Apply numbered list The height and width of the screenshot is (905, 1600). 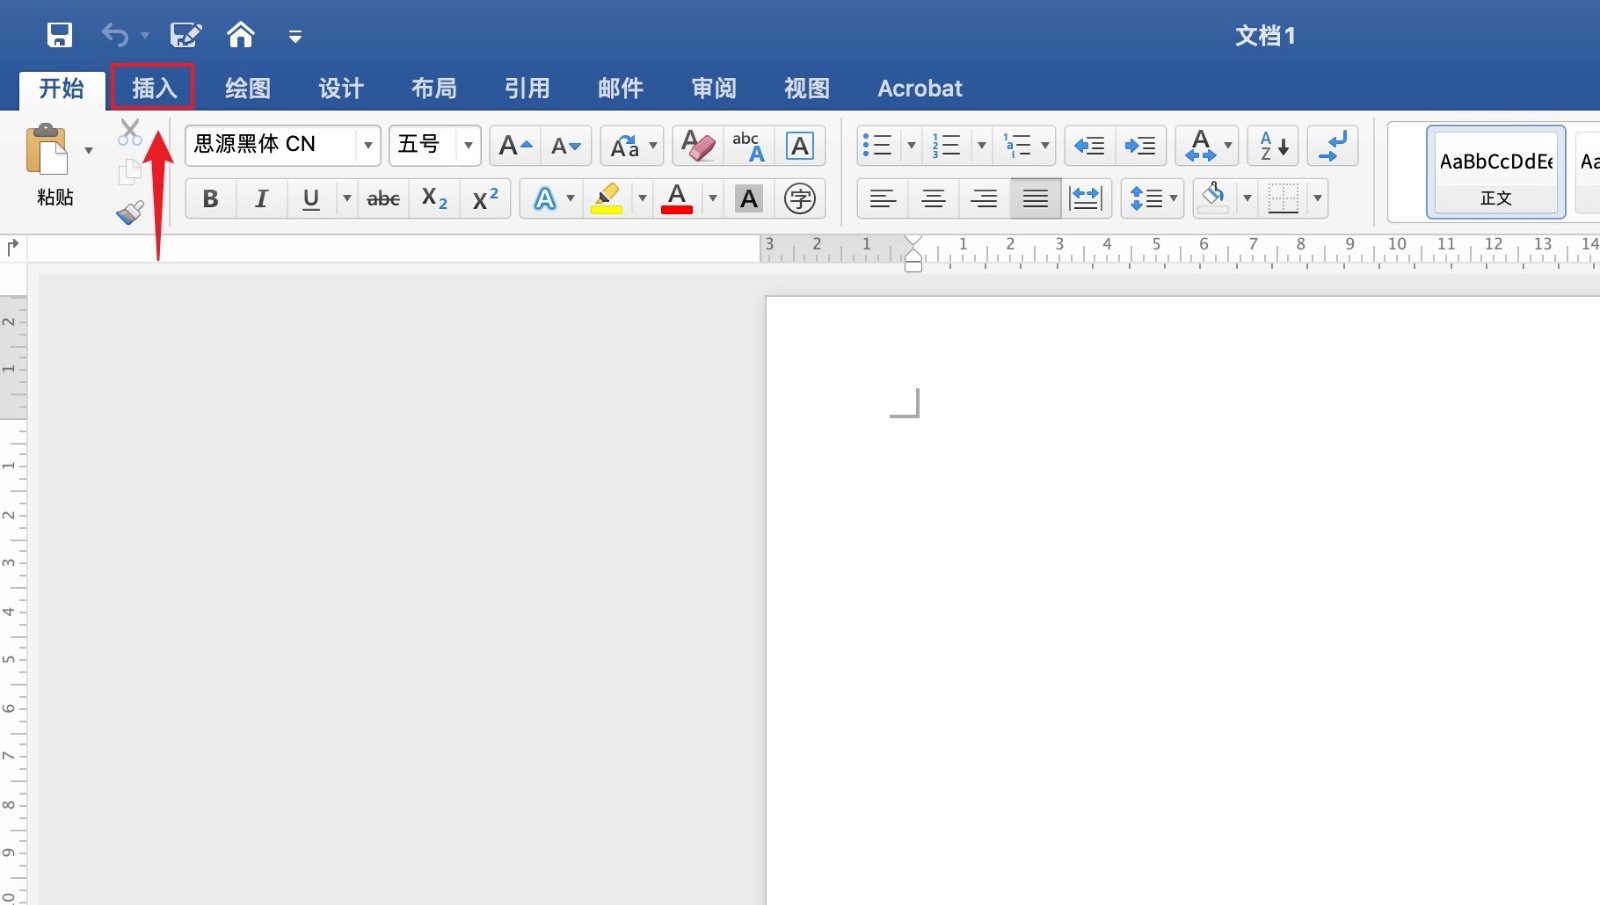pos(947,146)
